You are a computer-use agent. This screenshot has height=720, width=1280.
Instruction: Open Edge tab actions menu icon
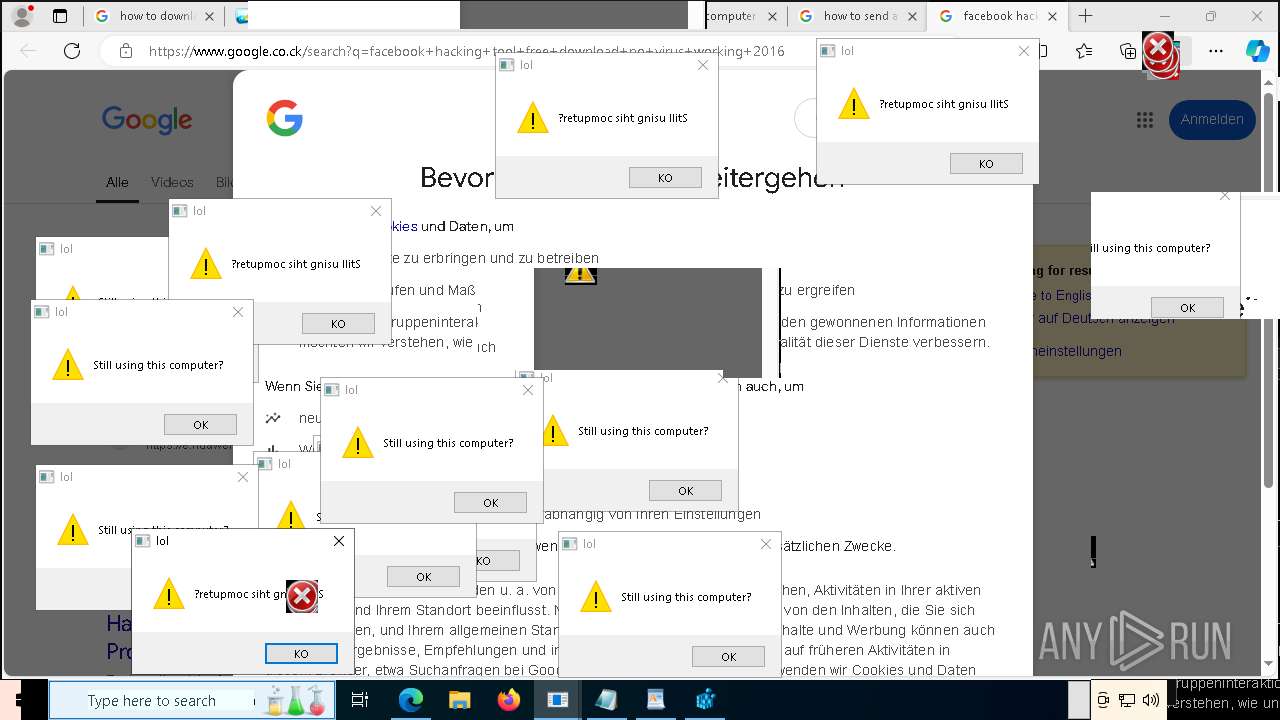[x=60, y=16]
